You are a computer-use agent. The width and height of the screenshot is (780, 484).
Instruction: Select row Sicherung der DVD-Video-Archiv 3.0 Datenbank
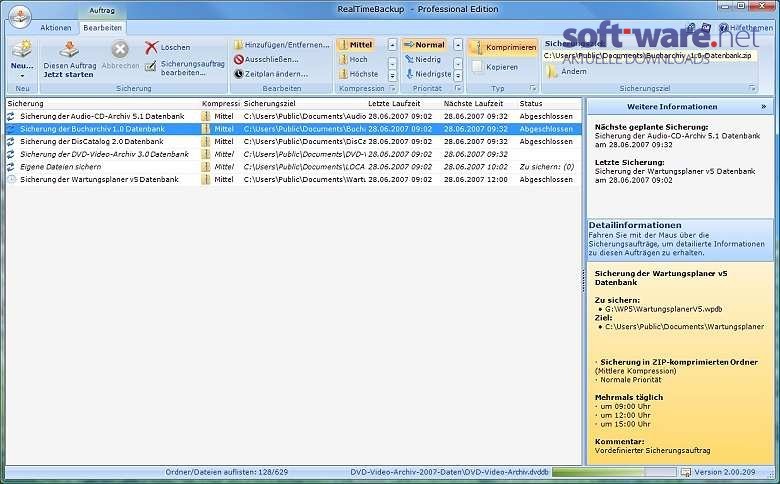(293, 154)
